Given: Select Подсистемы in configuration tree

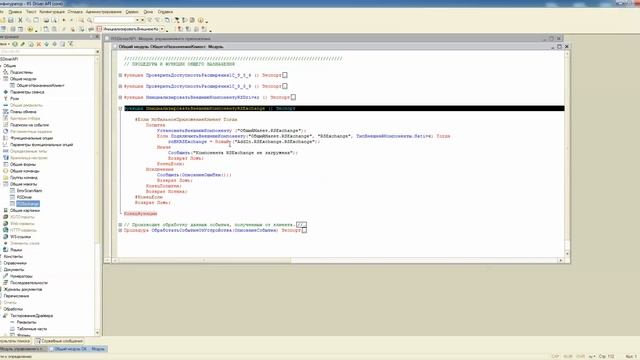Looking at the screenshot, I should tap(21, 72).
